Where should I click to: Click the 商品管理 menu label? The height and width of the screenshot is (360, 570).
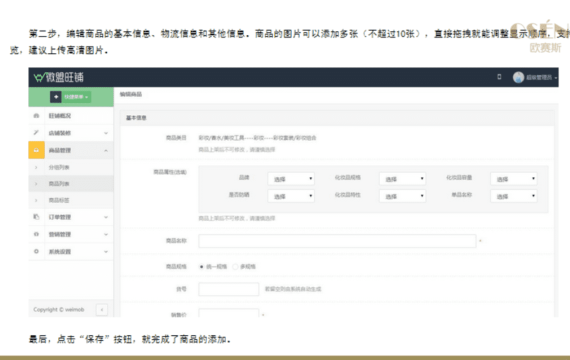pos(60,150)
